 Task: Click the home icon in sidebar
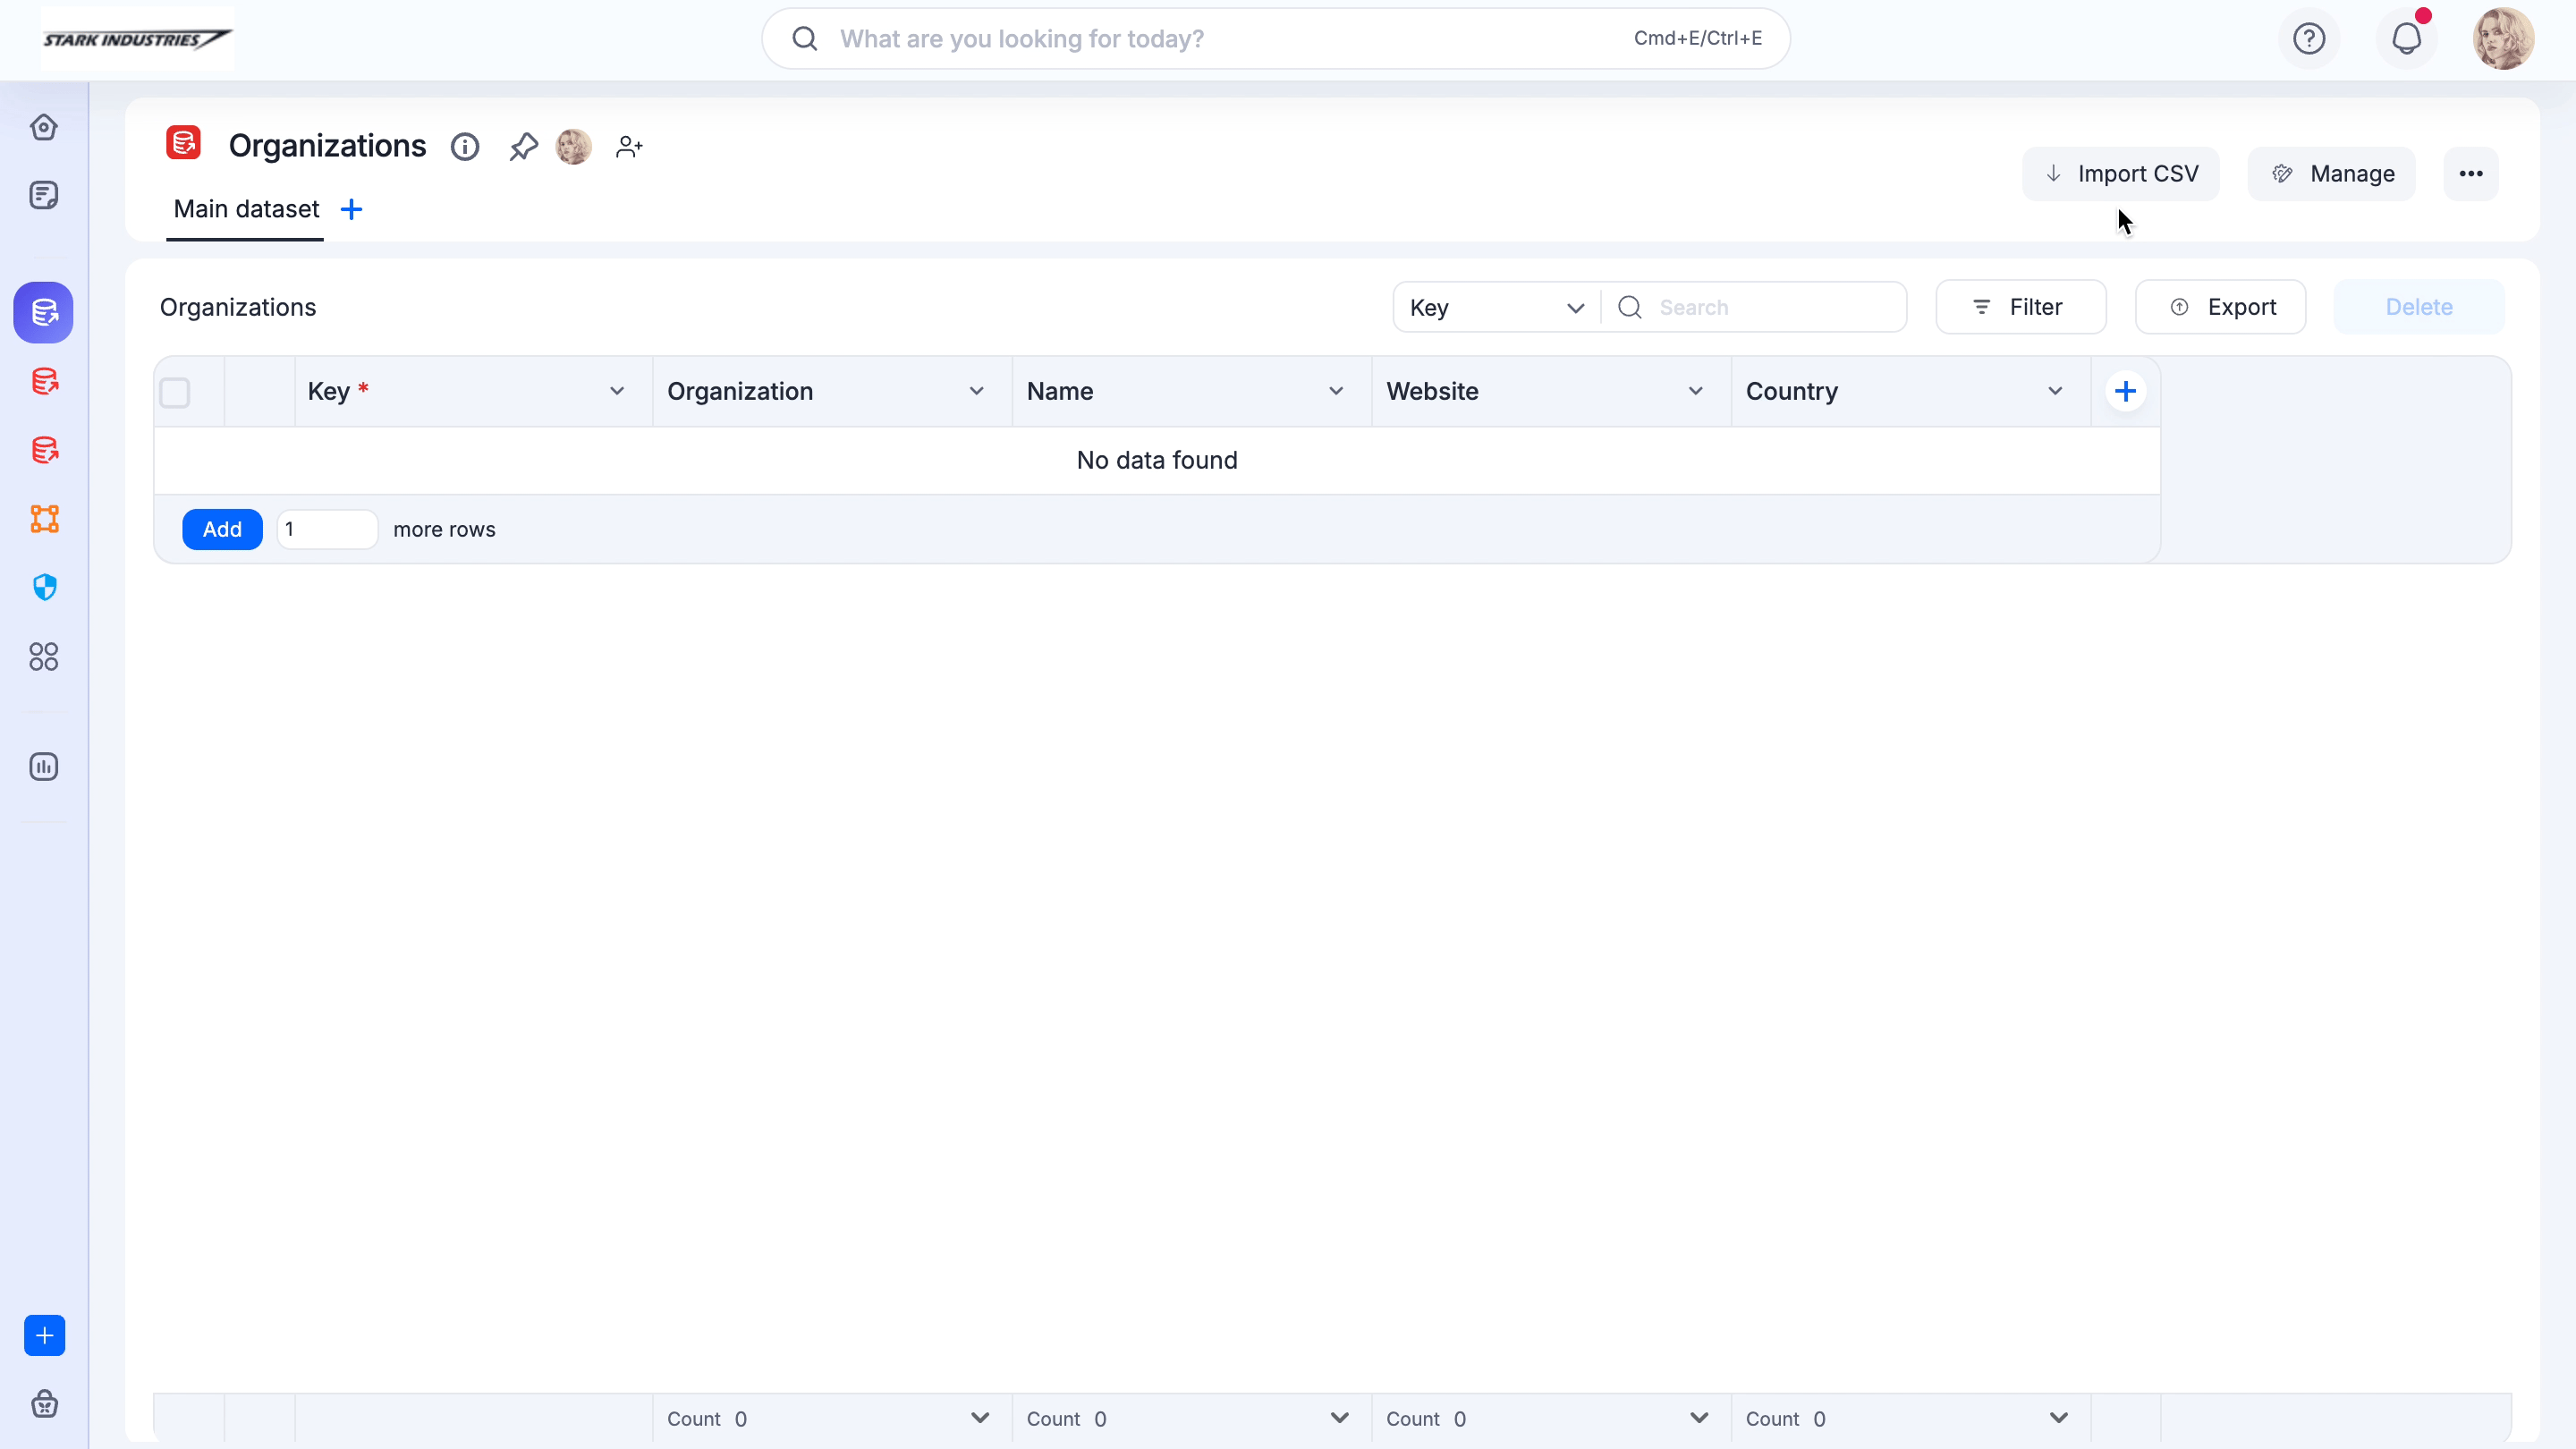point(44,127)
